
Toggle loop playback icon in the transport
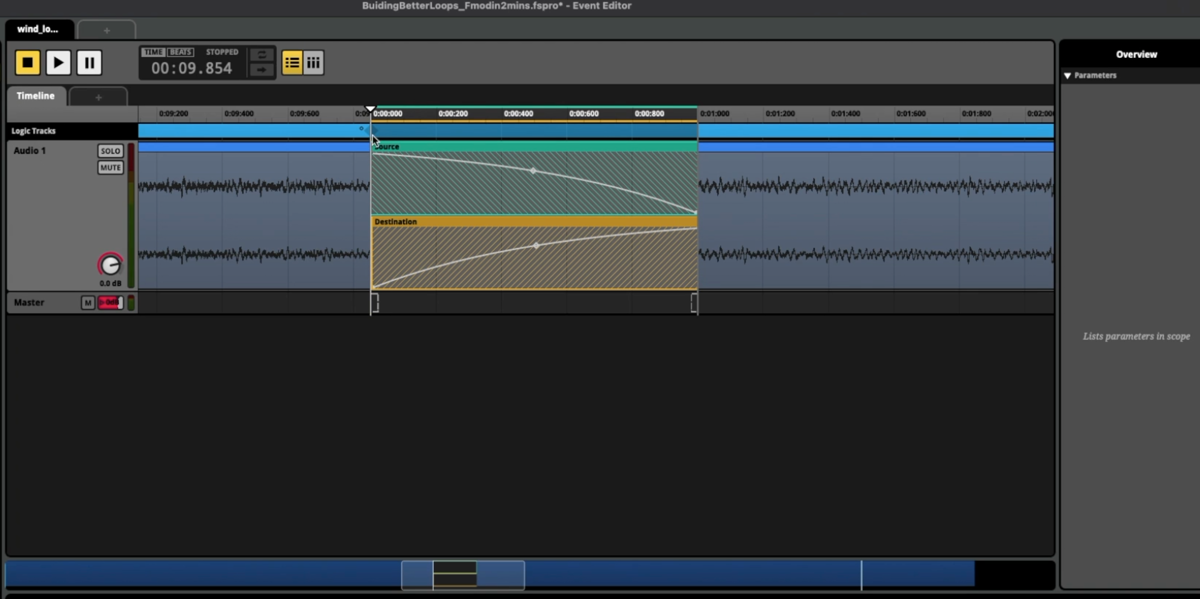(x=261, y=55)
